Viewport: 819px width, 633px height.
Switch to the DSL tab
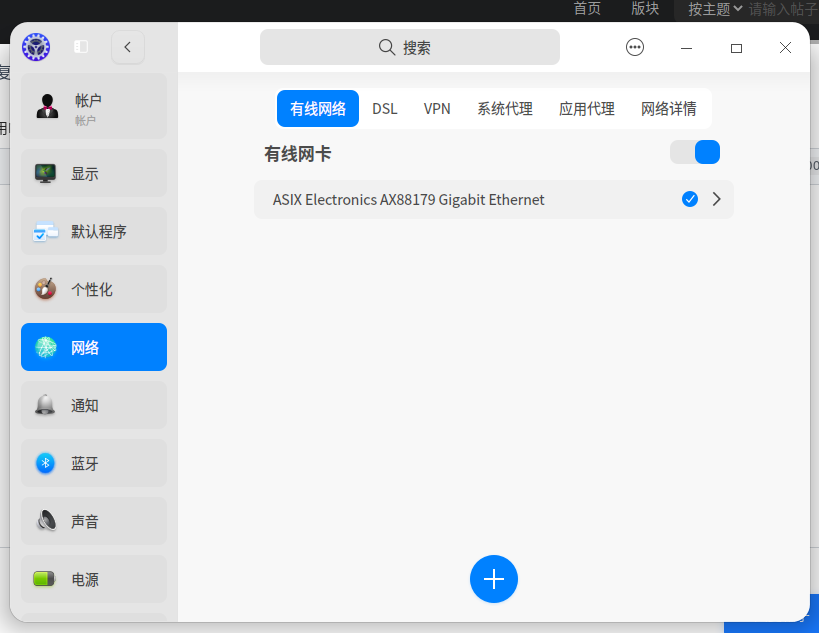pos(384,109)
